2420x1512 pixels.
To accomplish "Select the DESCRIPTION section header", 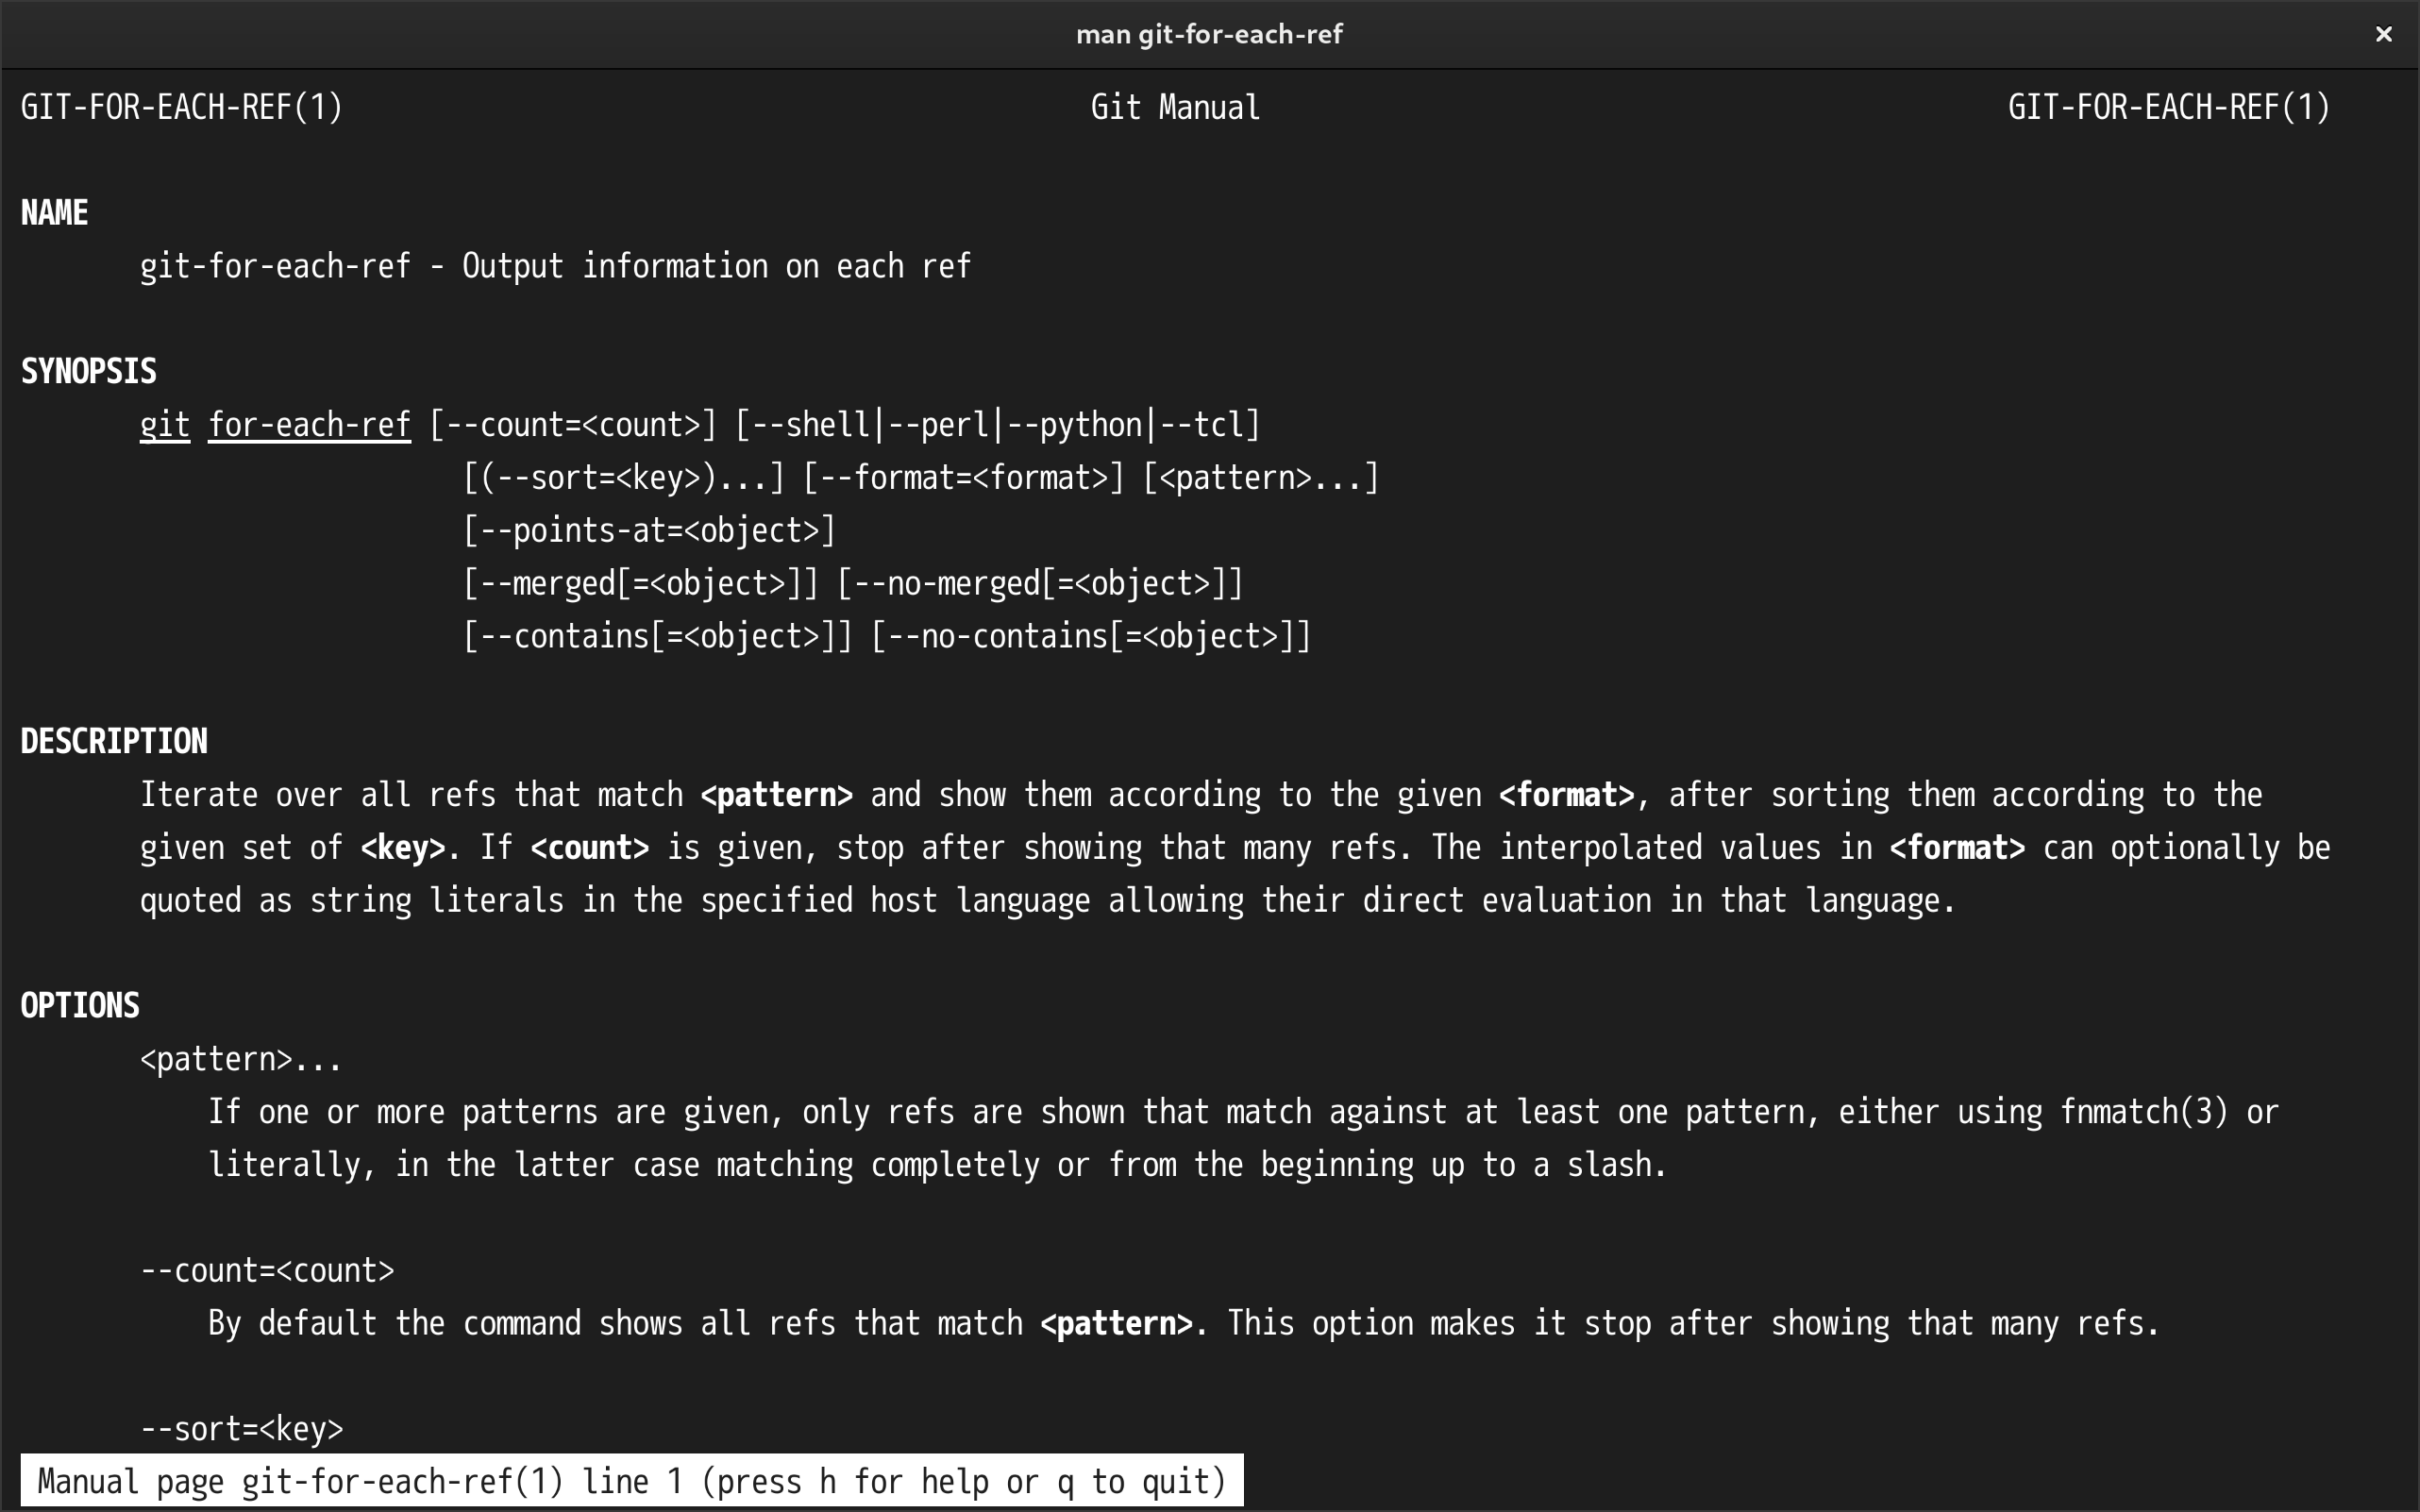I will coord(113,740).
